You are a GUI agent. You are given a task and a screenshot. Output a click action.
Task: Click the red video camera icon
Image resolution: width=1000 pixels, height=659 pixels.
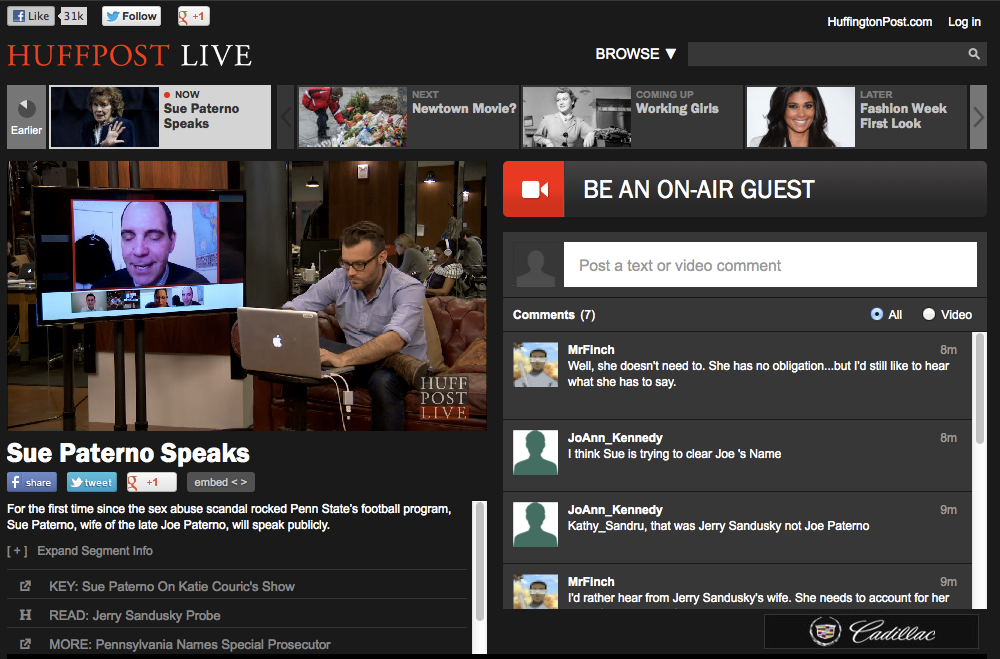tap(534, 189)
